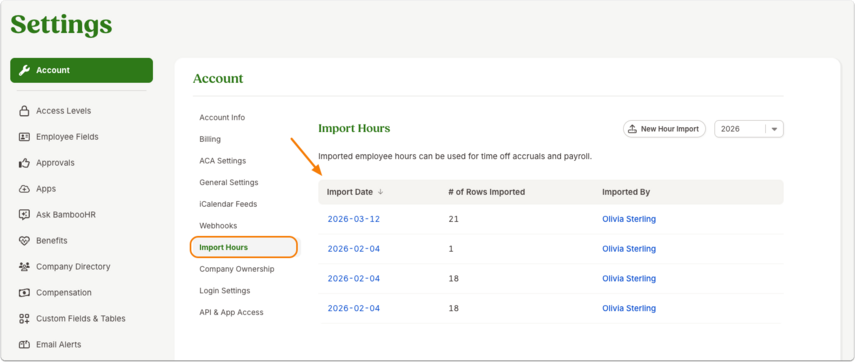The image size is (855, 362).
Task: Click the 1 row imported value
Action: pyautogui.click(x=451, y=249)
